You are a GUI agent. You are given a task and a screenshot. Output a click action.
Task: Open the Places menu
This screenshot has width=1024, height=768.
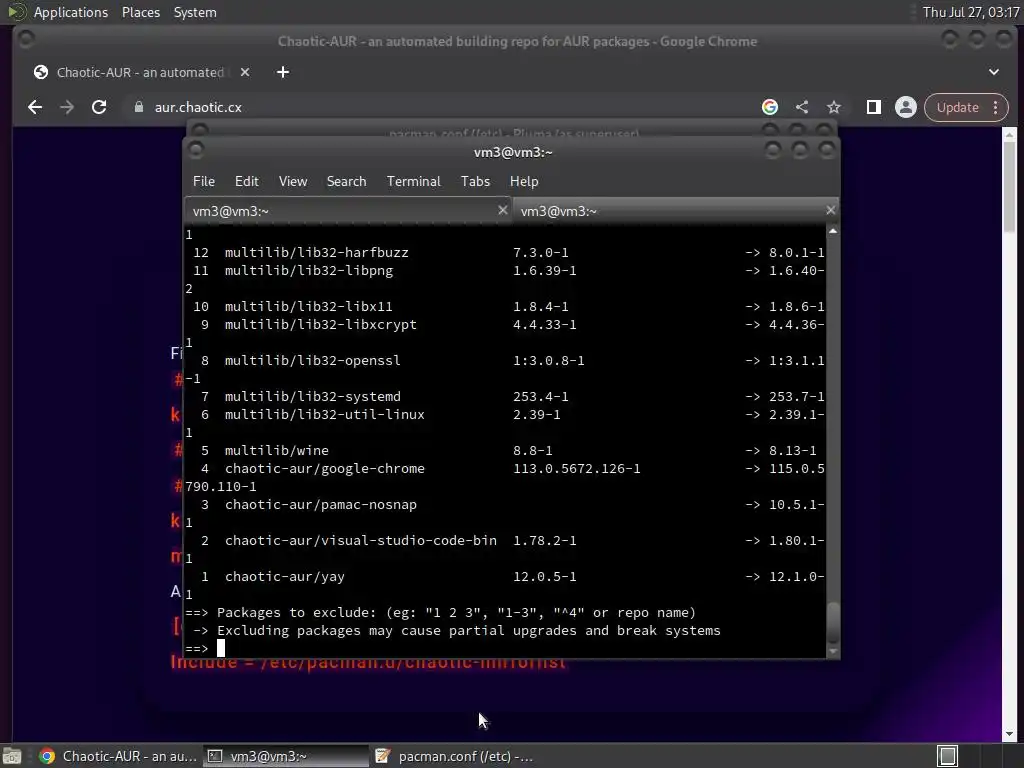[140, 12]
